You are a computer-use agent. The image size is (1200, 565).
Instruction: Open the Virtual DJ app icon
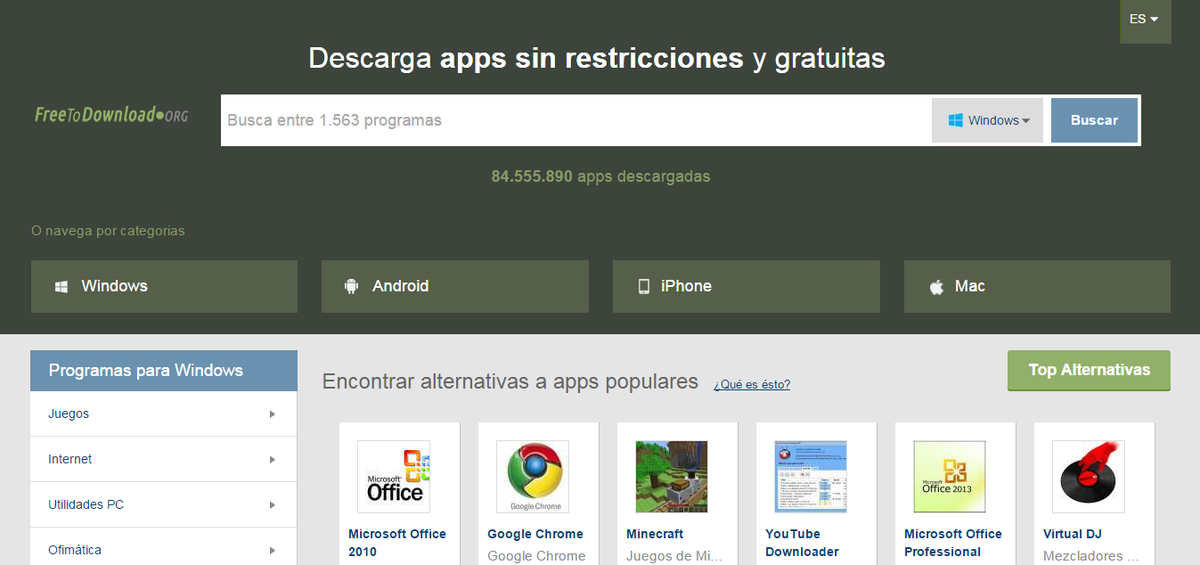(x=1089, y=477)
